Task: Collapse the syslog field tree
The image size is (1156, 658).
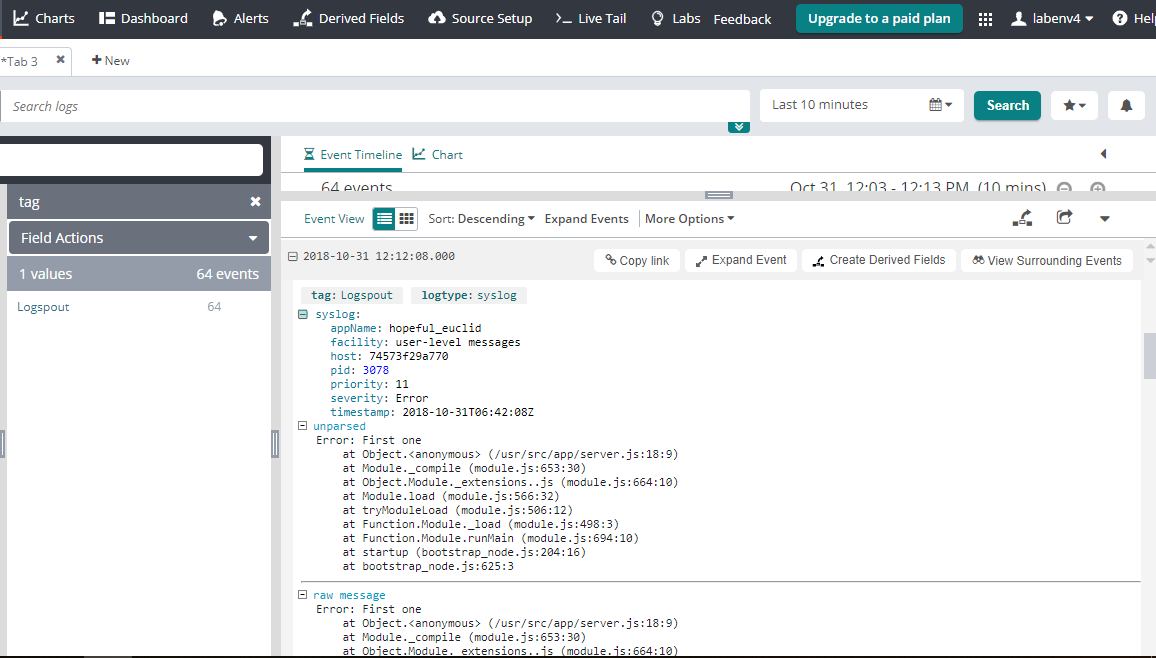Action: pos(303,315)
